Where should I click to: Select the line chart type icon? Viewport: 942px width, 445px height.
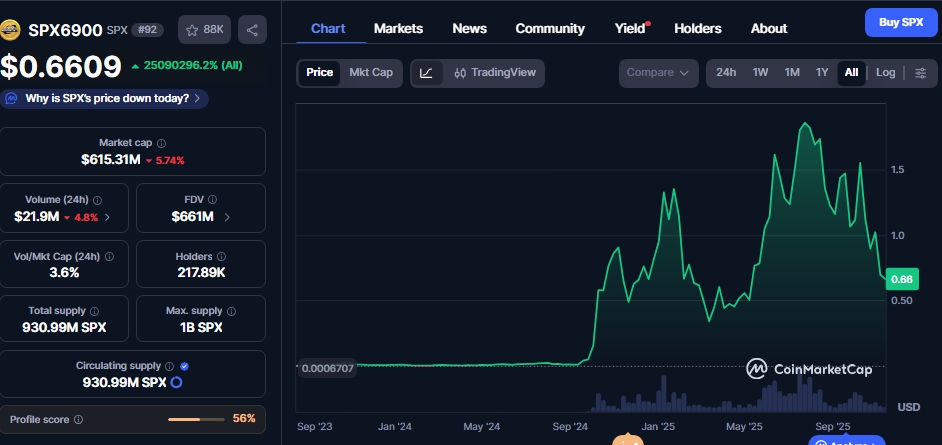click(x=426, y=73)
